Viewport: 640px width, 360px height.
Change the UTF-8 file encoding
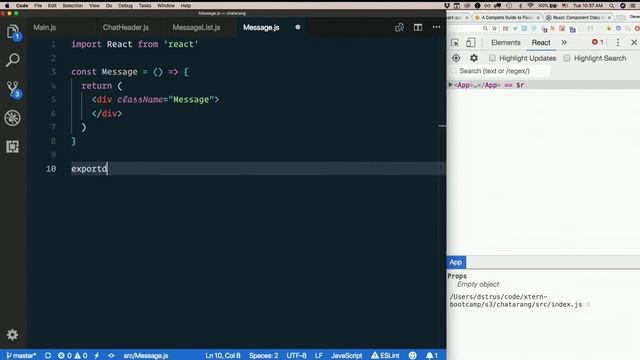pos(296,356)
